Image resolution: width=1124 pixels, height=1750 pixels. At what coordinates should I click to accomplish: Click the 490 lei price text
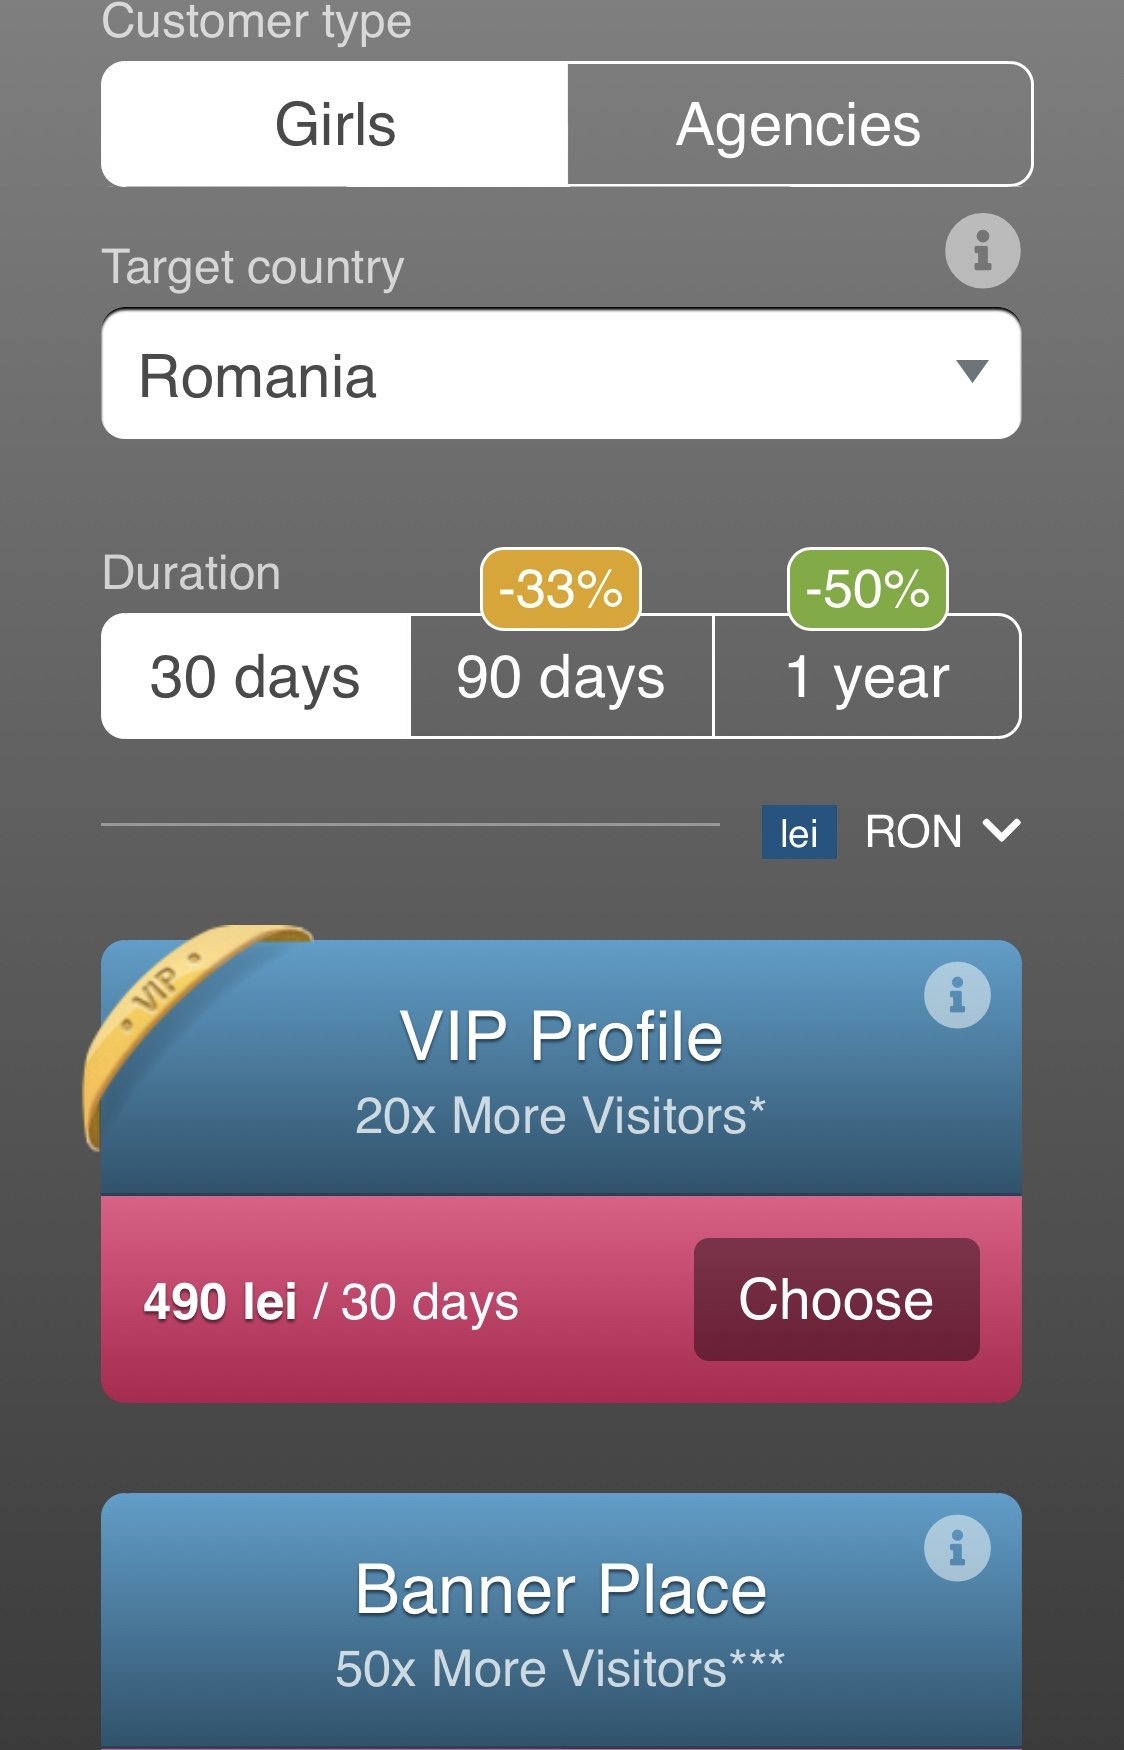(221, 1302)
